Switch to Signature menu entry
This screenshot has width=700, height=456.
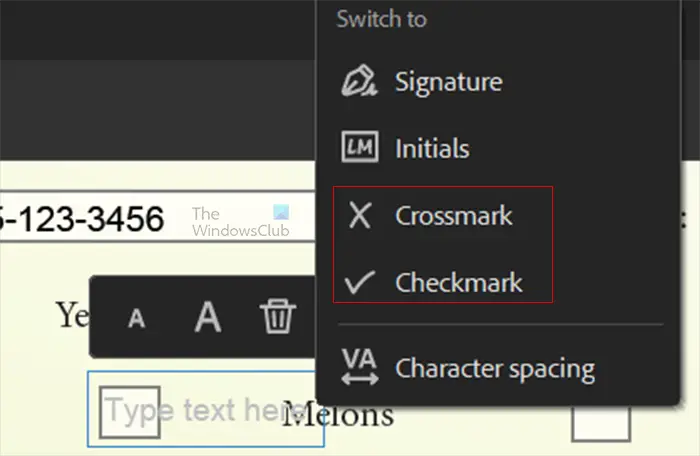449,82
